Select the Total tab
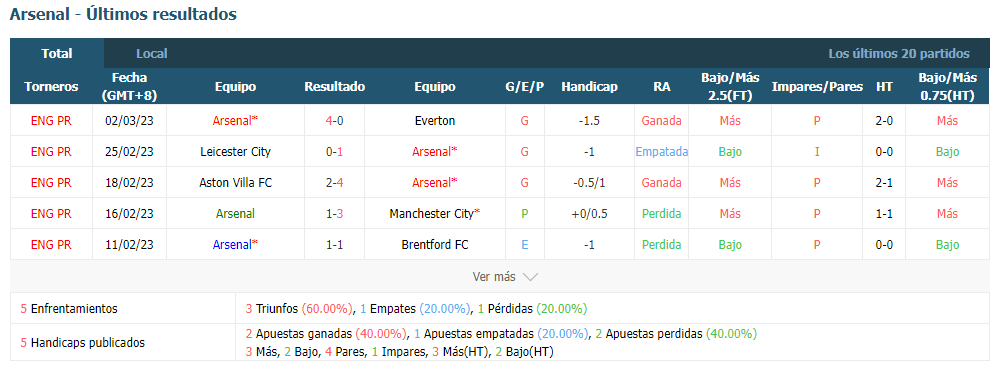The image size is (998, 369). 57,53
